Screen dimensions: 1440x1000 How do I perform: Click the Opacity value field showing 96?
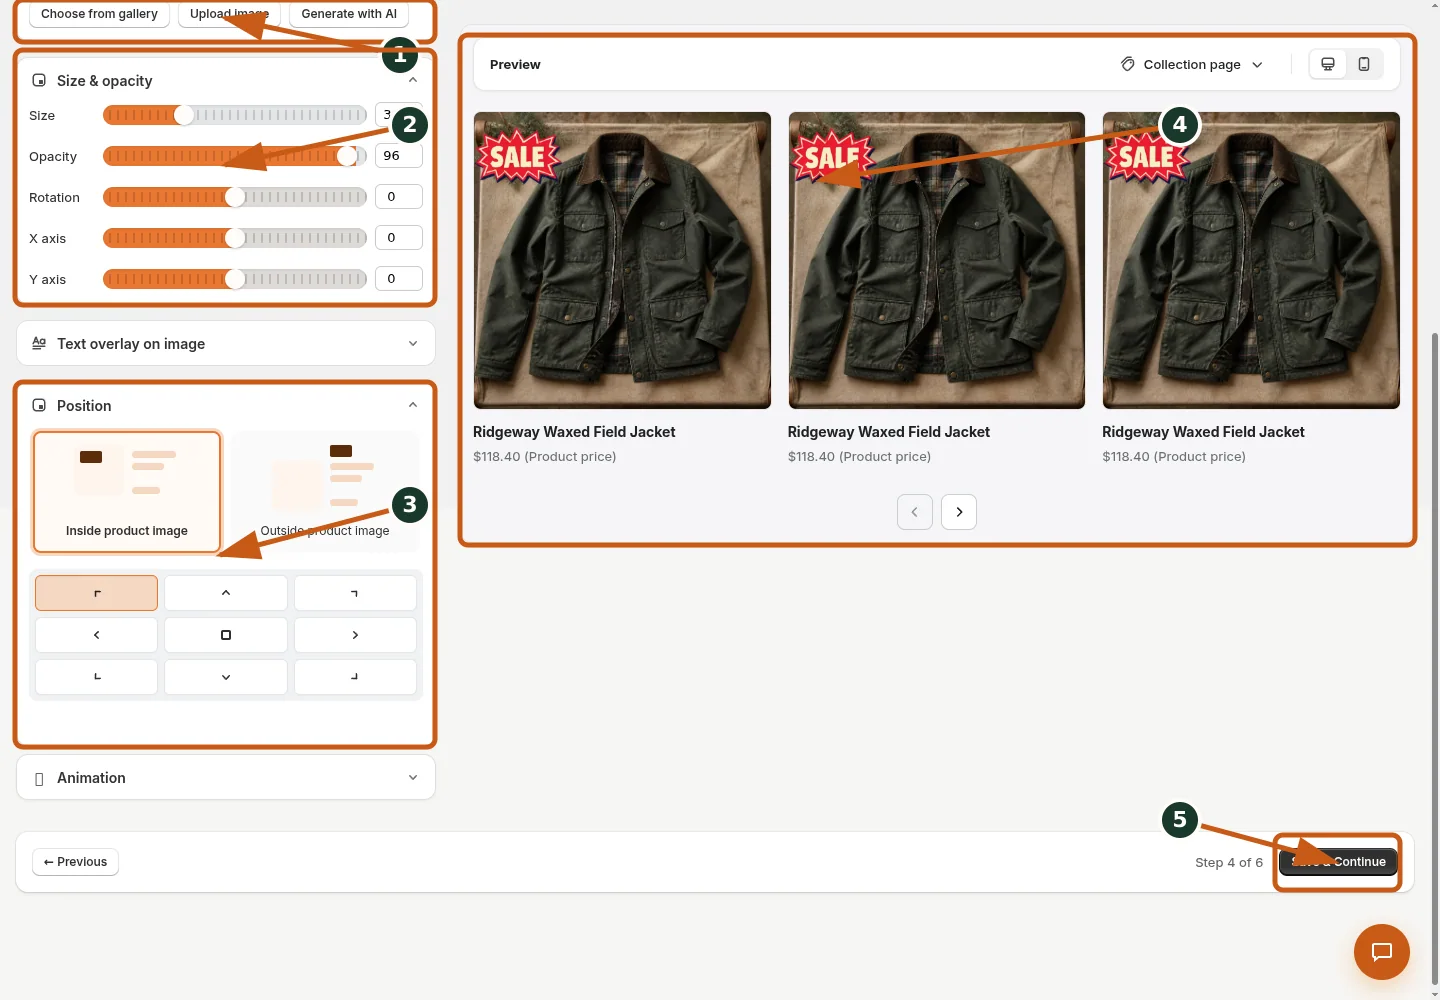399,156
